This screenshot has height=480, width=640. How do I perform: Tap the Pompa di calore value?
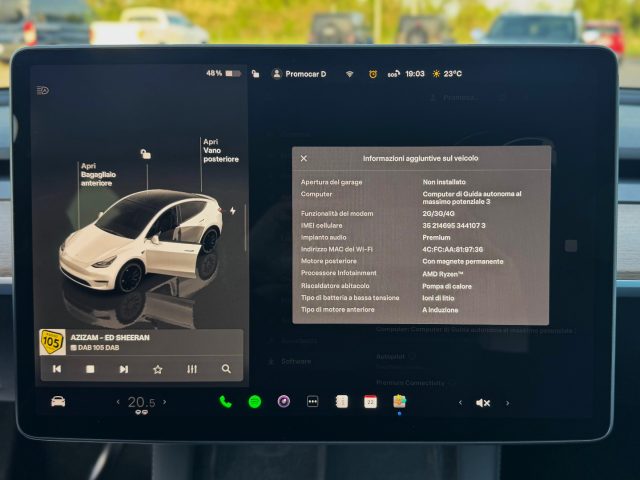tap(447, 286)
